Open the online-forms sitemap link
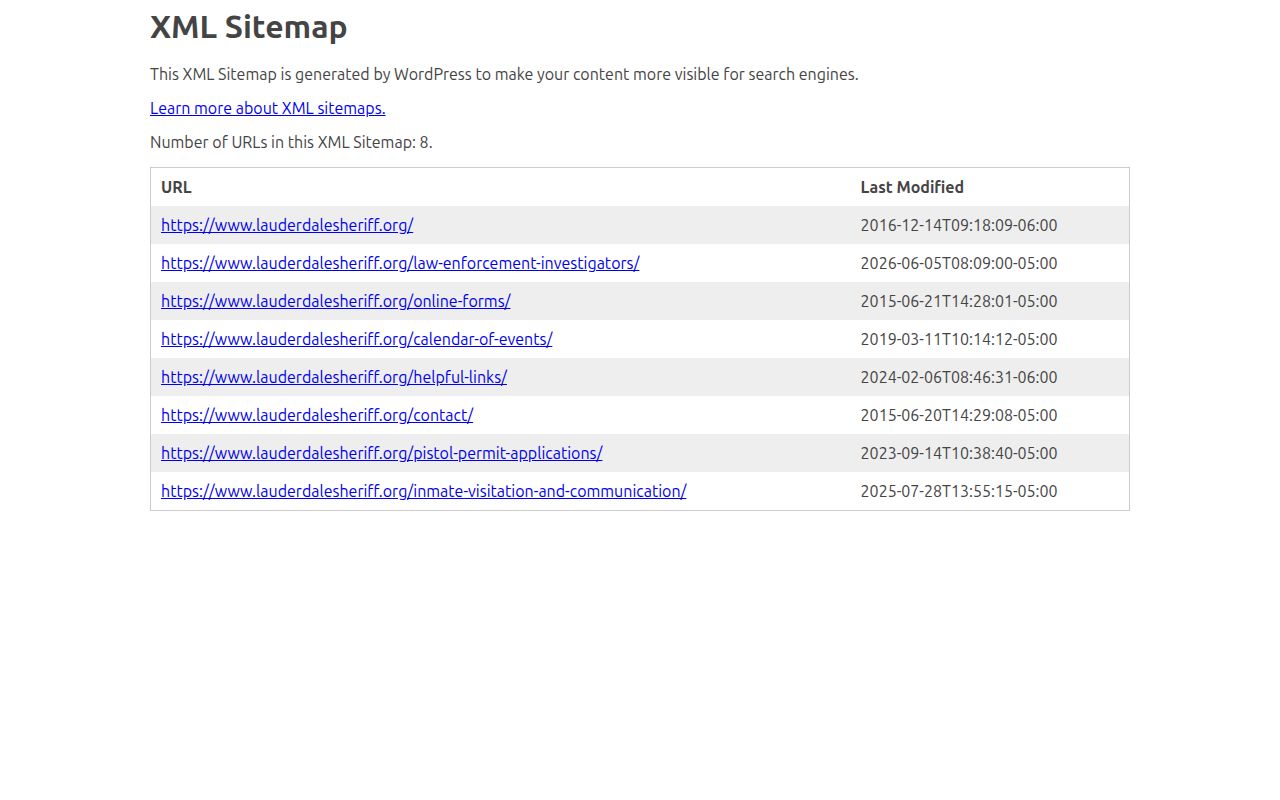This screenshot has height=800, width=1280. click(336, 301)
